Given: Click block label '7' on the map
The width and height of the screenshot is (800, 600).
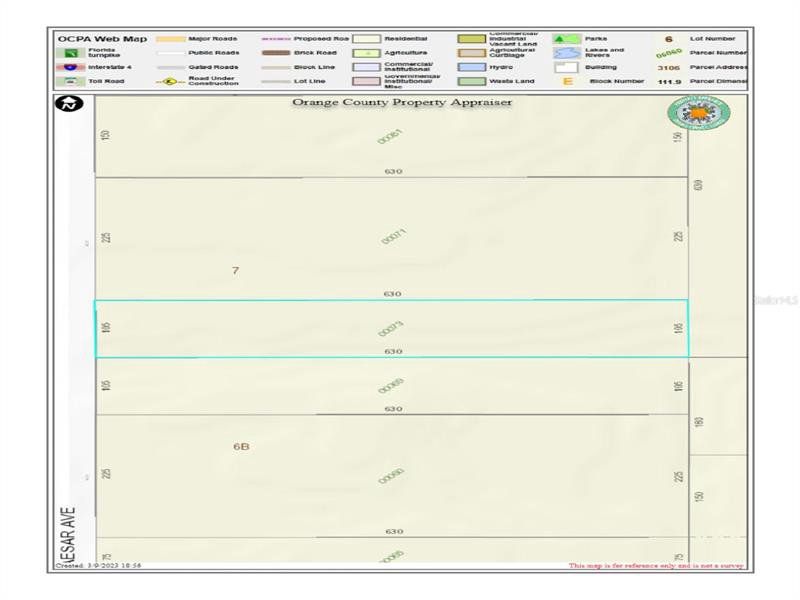Looking at the screenshot, I should pos(235,270).
